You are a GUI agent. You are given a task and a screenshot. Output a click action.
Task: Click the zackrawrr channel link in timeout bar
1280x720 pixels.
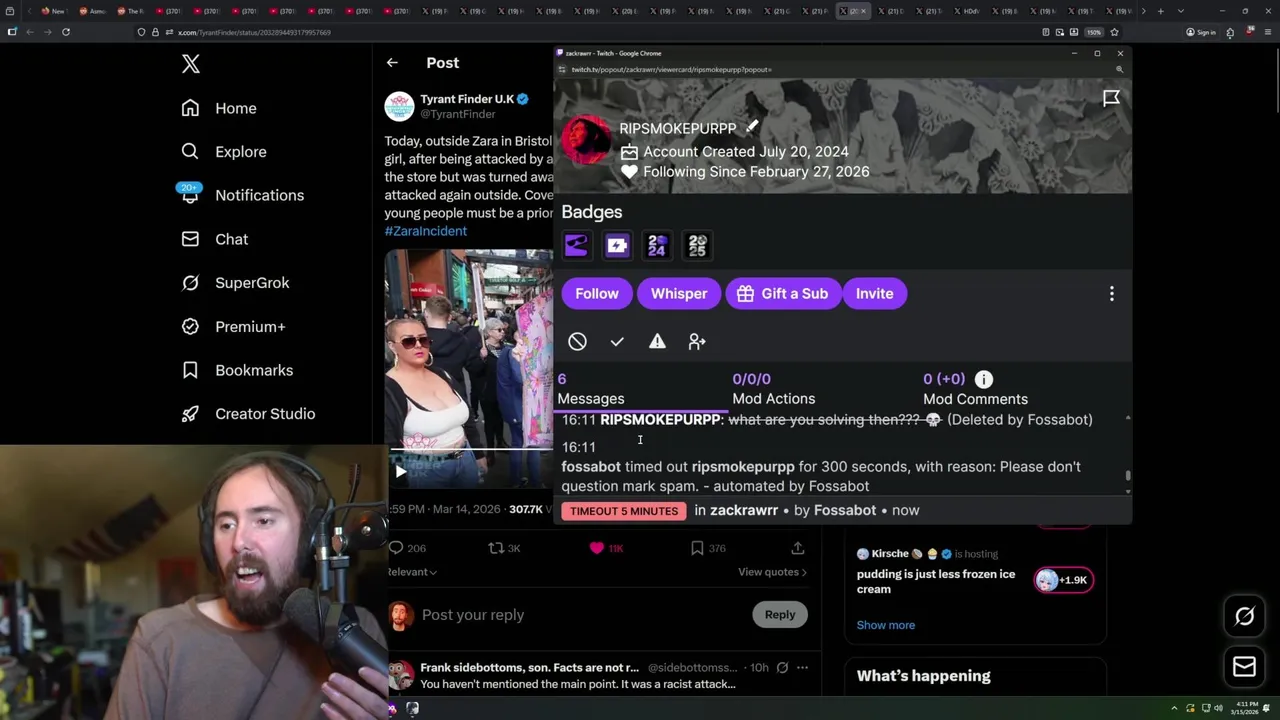(x=744, y=510)
